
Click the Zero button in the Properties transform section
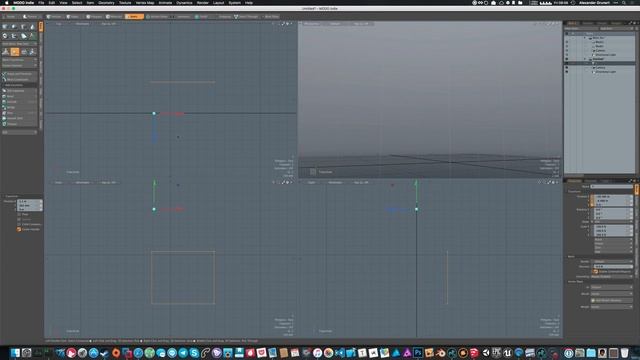pyautogui.click(x=613, y=248)
